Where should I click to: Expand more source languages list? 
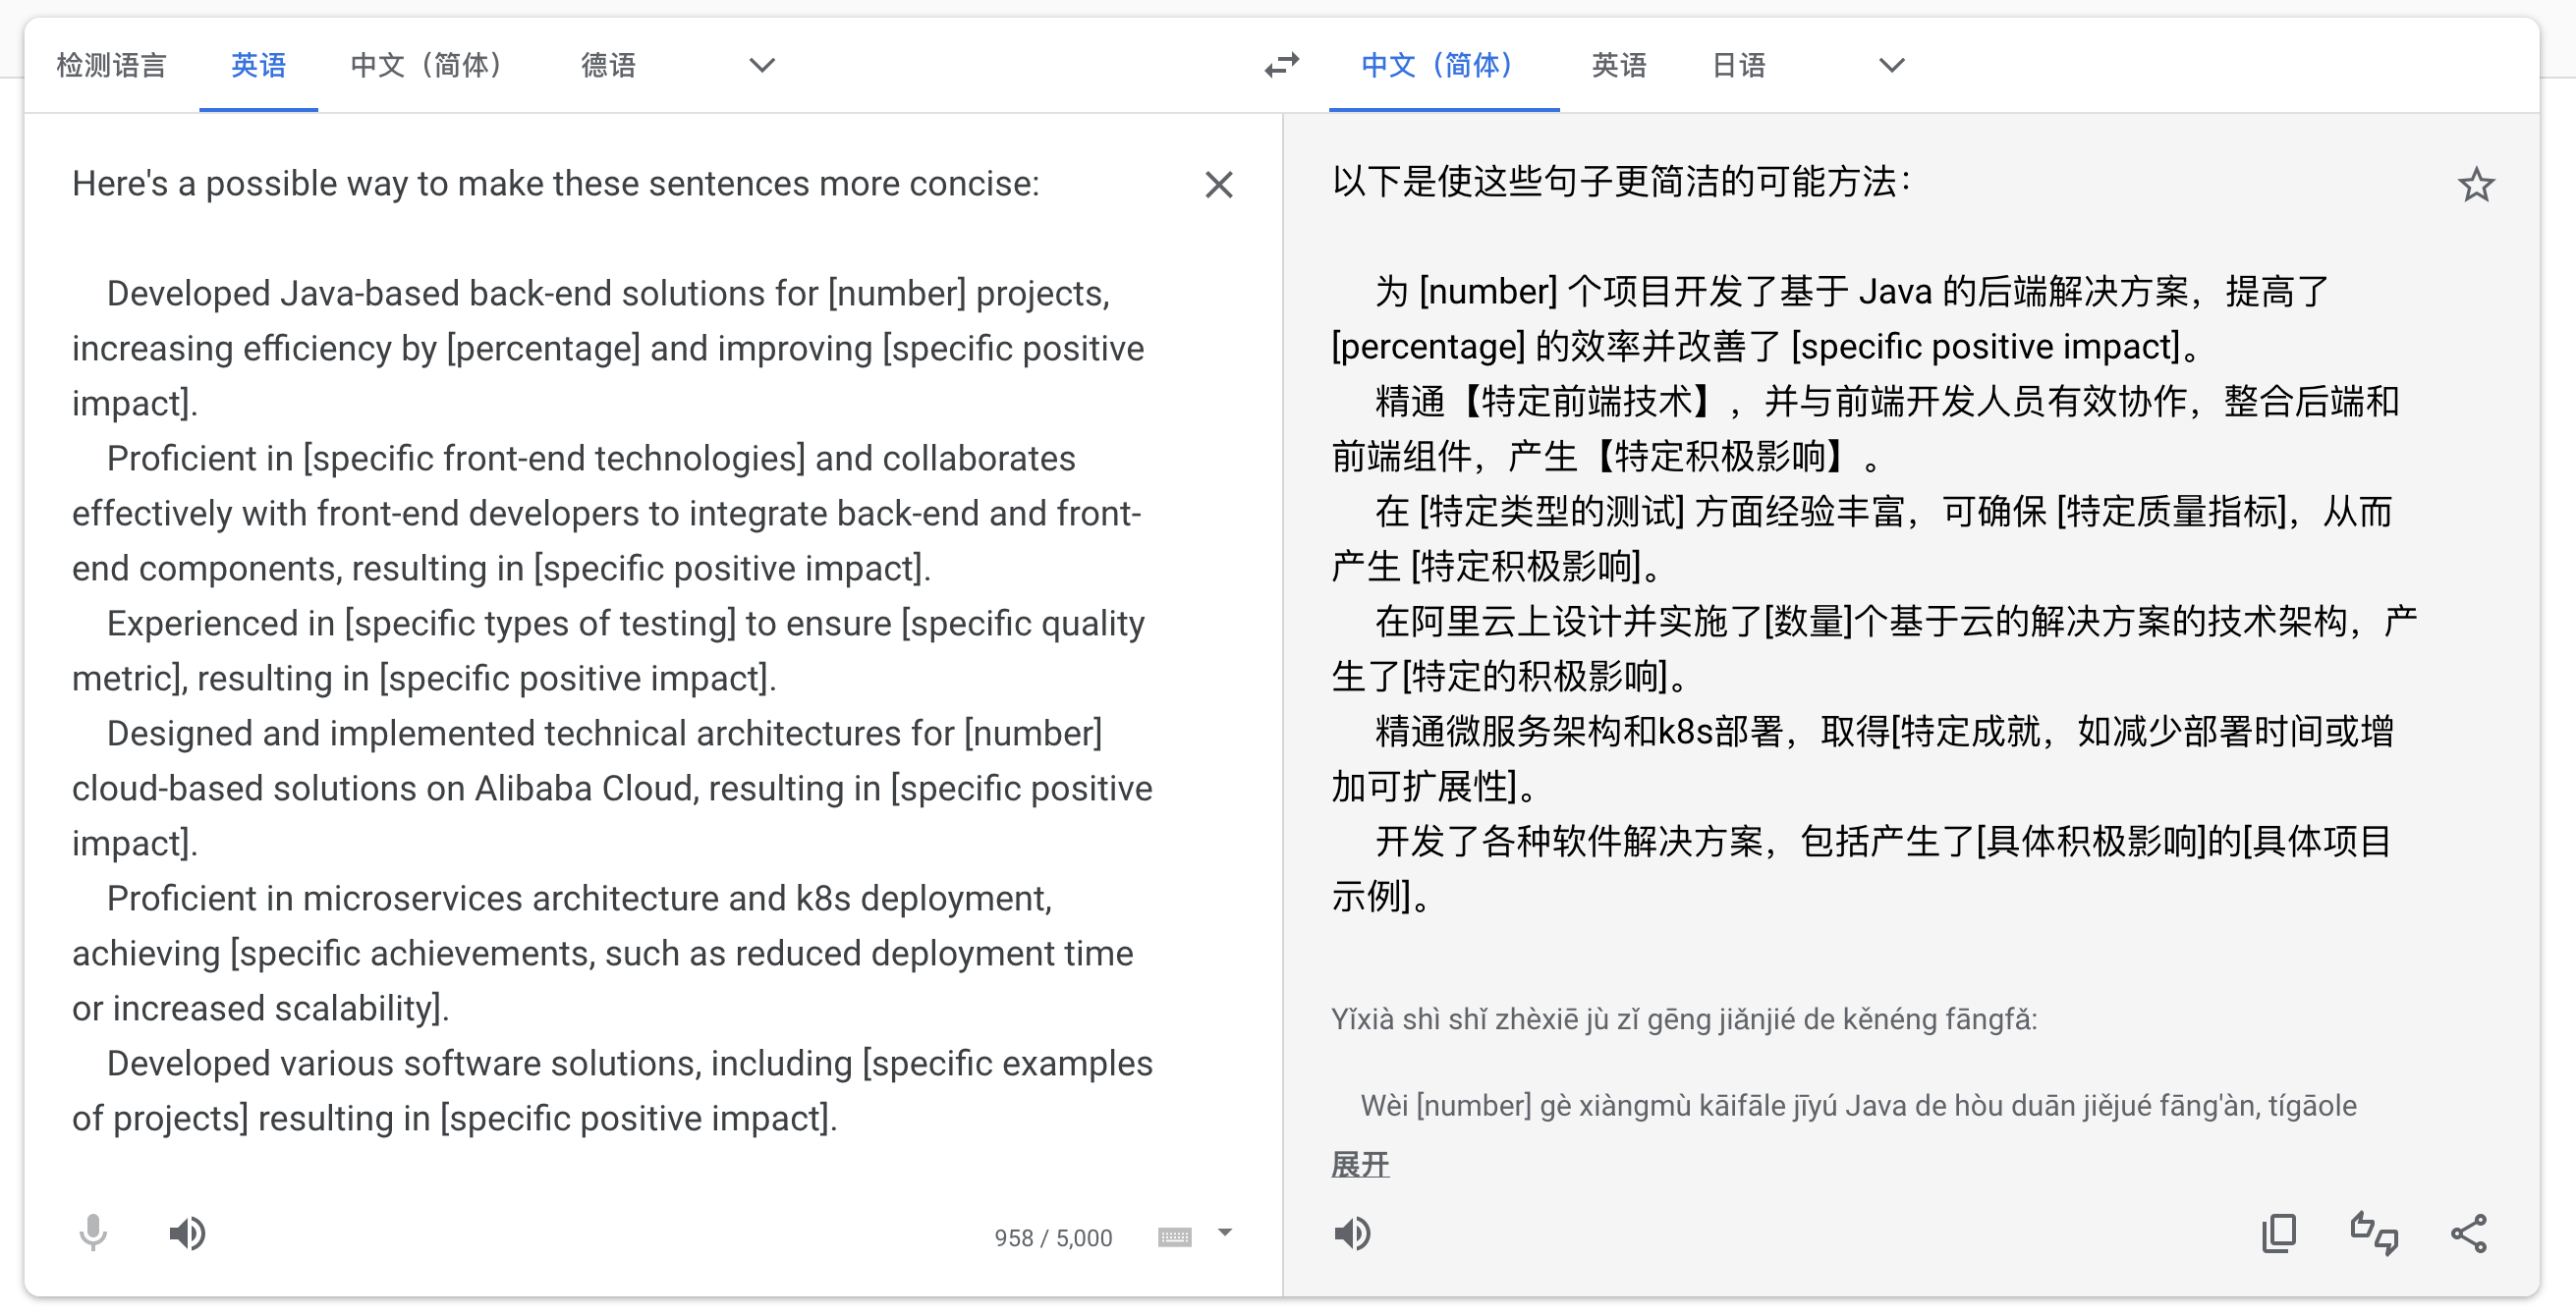[x=762, y=66]
